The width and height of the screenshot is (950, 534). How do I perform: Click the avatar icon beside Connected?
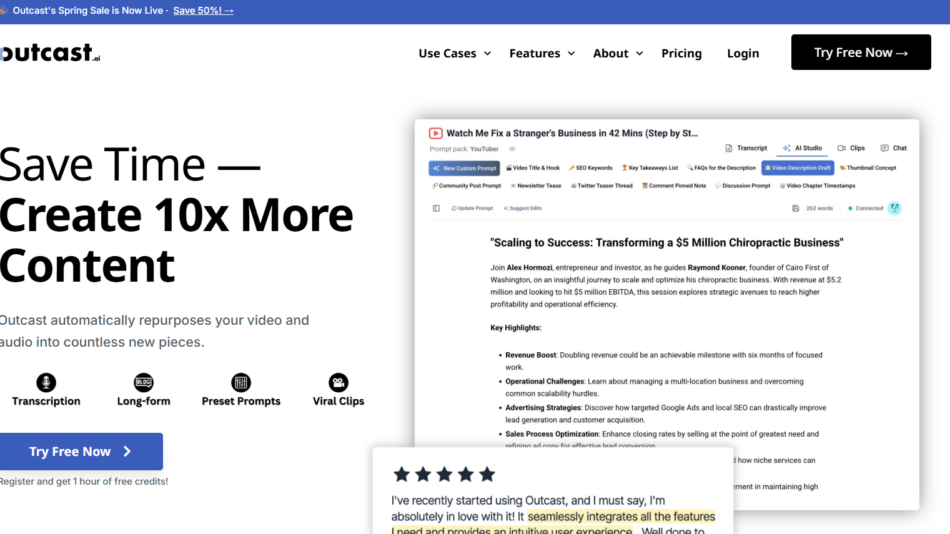pos(894,208)
